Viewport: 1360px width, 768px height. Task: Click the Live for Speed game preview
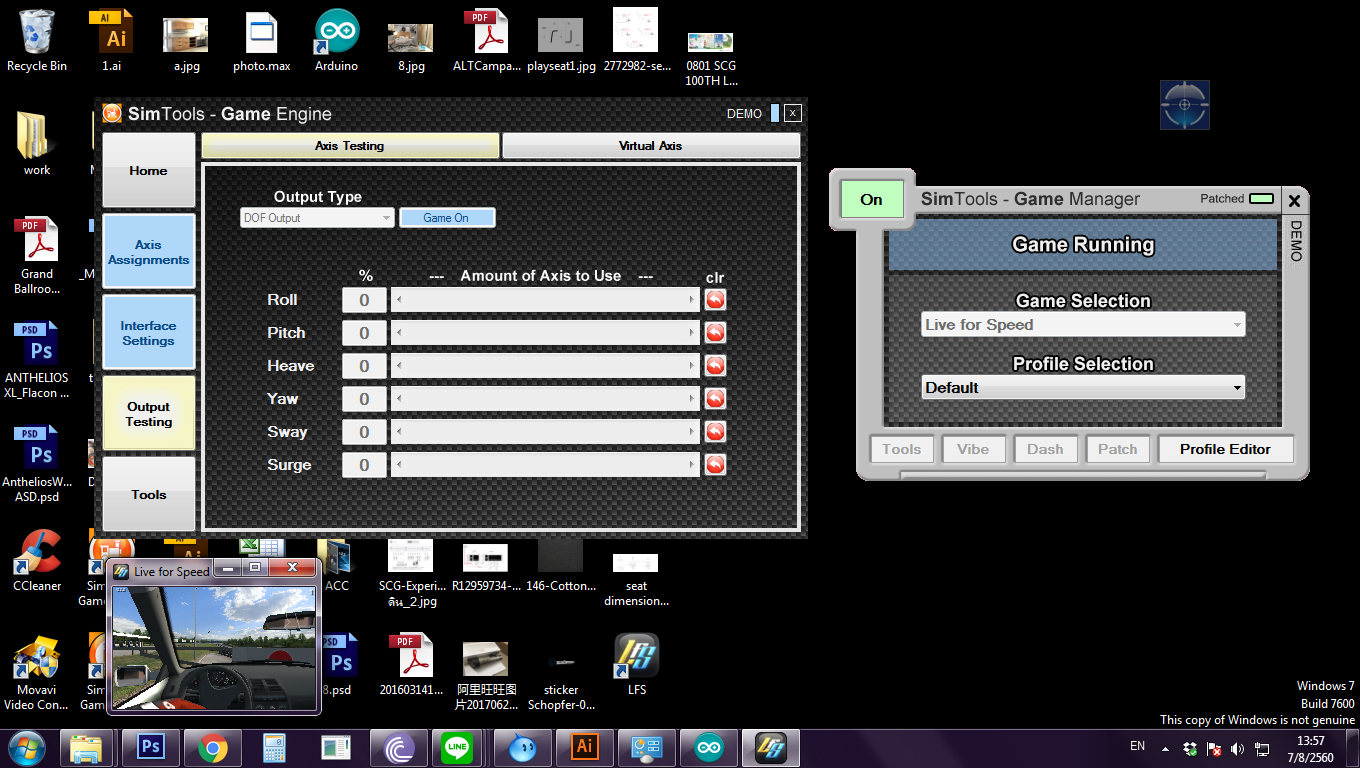(214, 647)
